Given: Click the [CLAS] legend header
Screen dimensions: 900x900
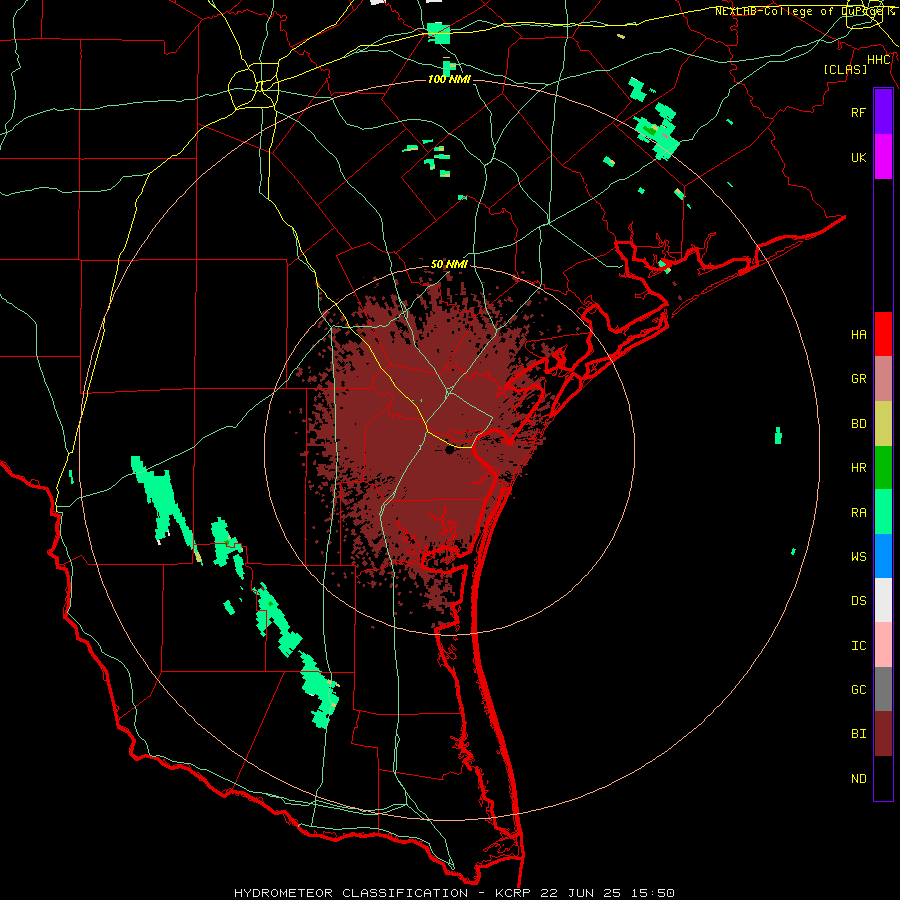Looking at the screenshot, I should [845, 69].
